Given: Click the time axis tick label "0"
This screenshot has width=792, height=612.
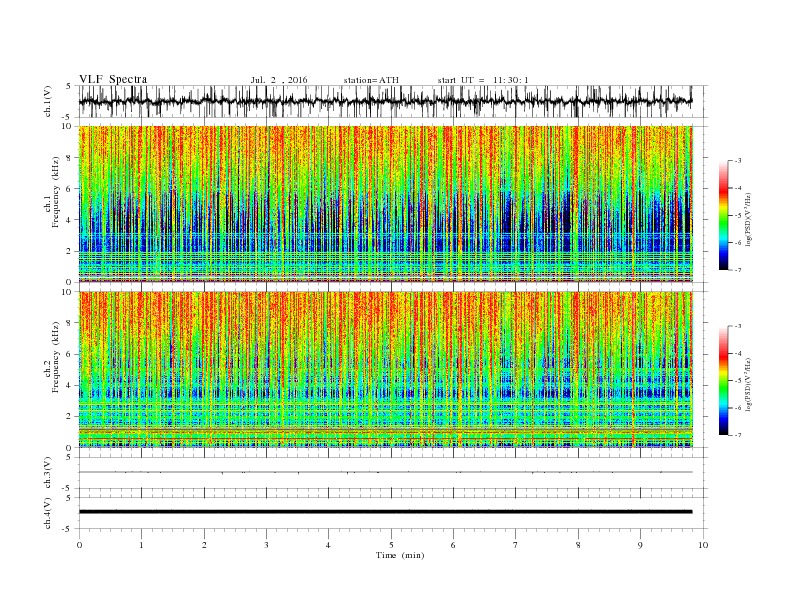Looking at the screenshot, I should click(79, 545).
